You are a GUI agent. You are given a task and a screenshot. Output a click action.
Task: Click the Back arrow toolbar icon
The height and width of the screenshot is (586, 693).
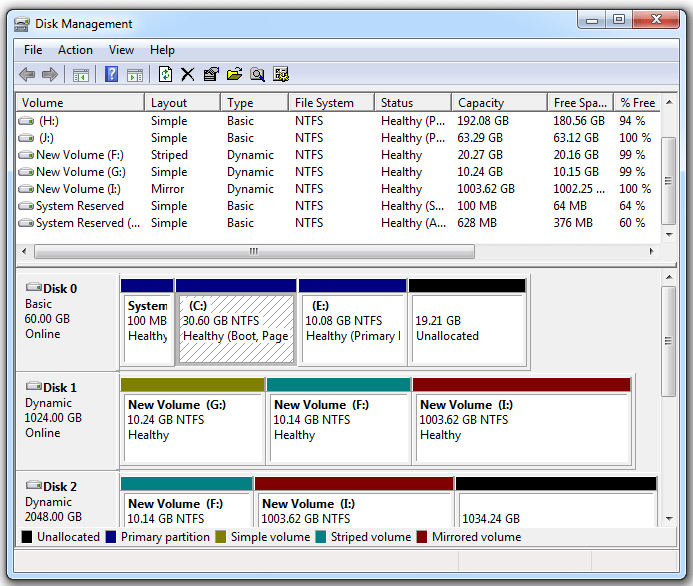tap(27, 74)
